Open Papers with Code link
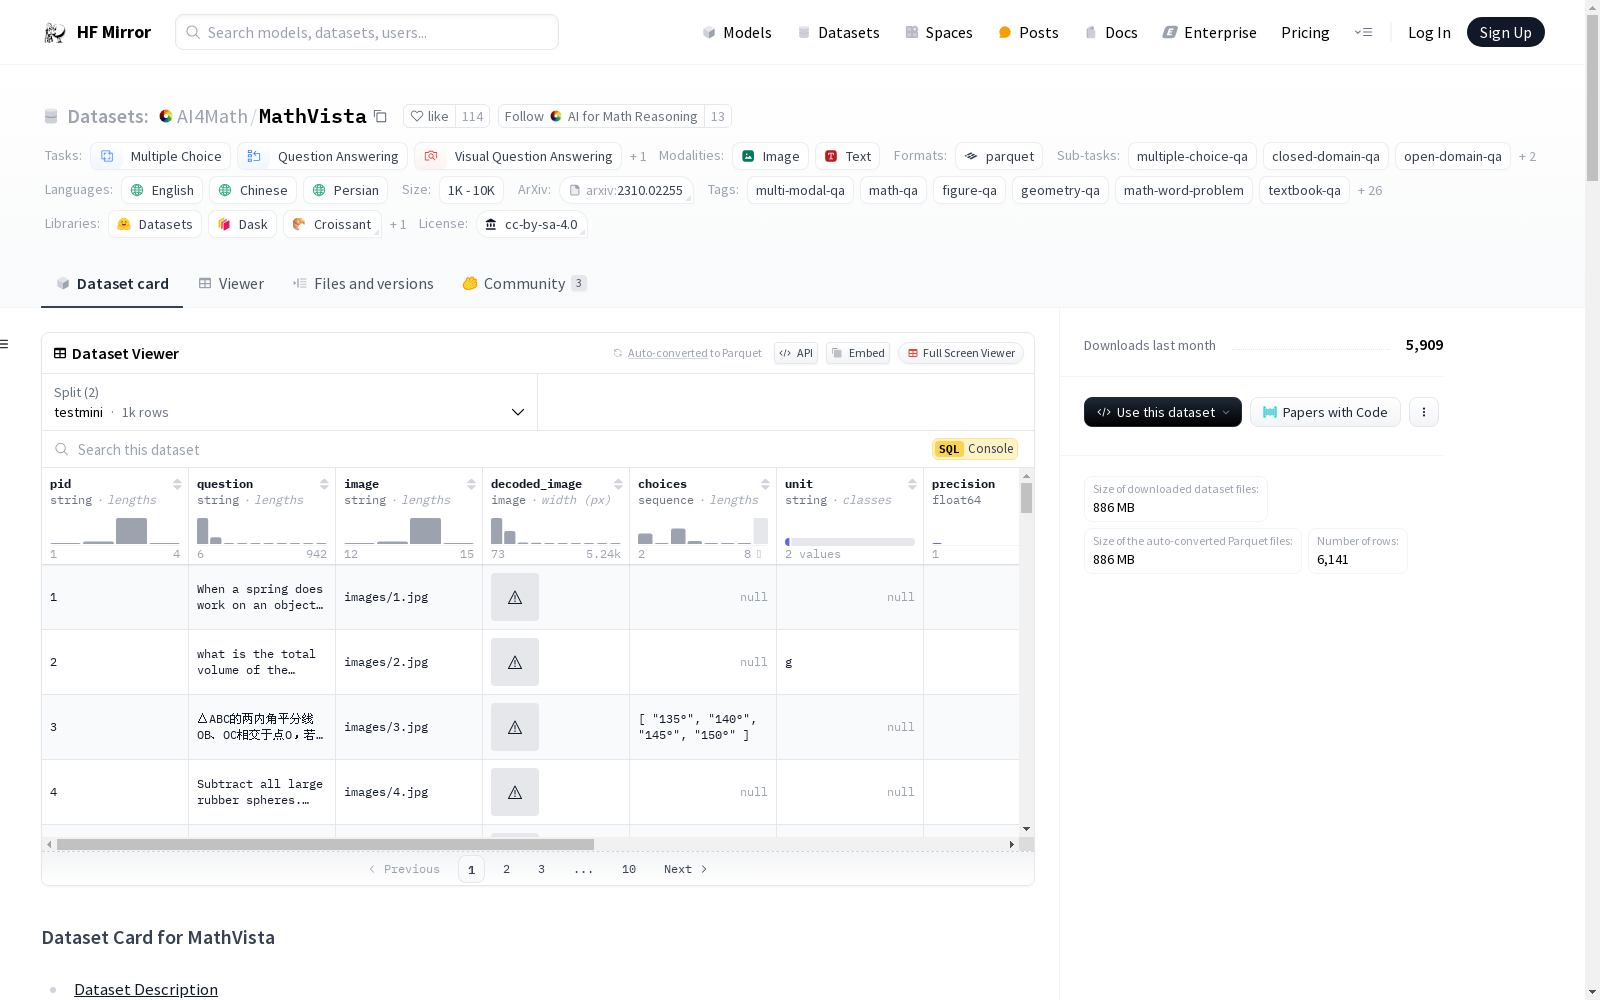Screen dimensions: 1600x1000 [1325, 412]
